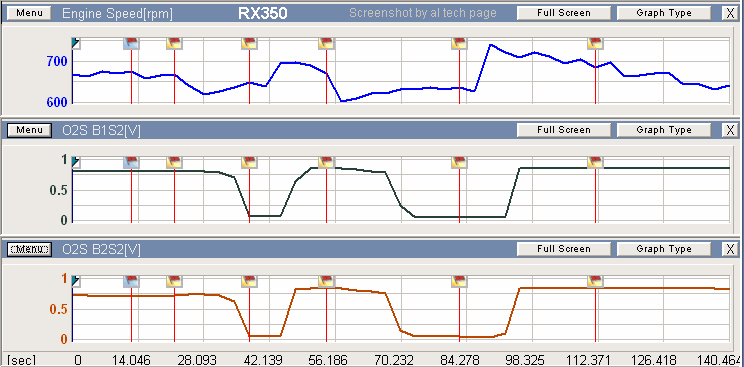744x367 pixels.
Task: Show O2S B1S2 graph in Full Screen
Action: tap(564, 130)
